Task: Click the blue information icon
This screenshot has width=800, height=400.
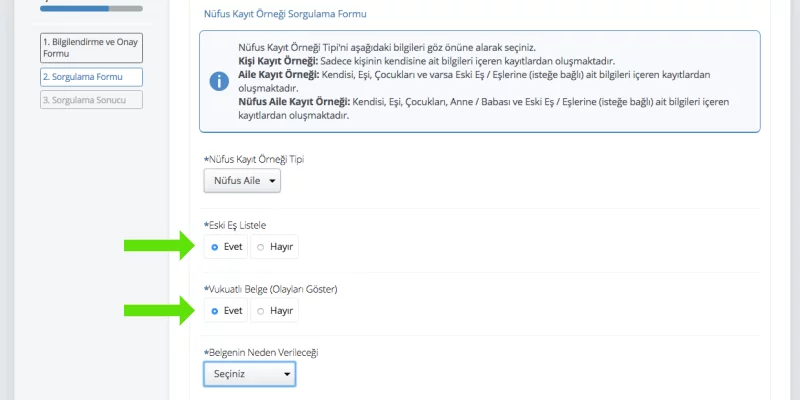Action: [219, 81]
